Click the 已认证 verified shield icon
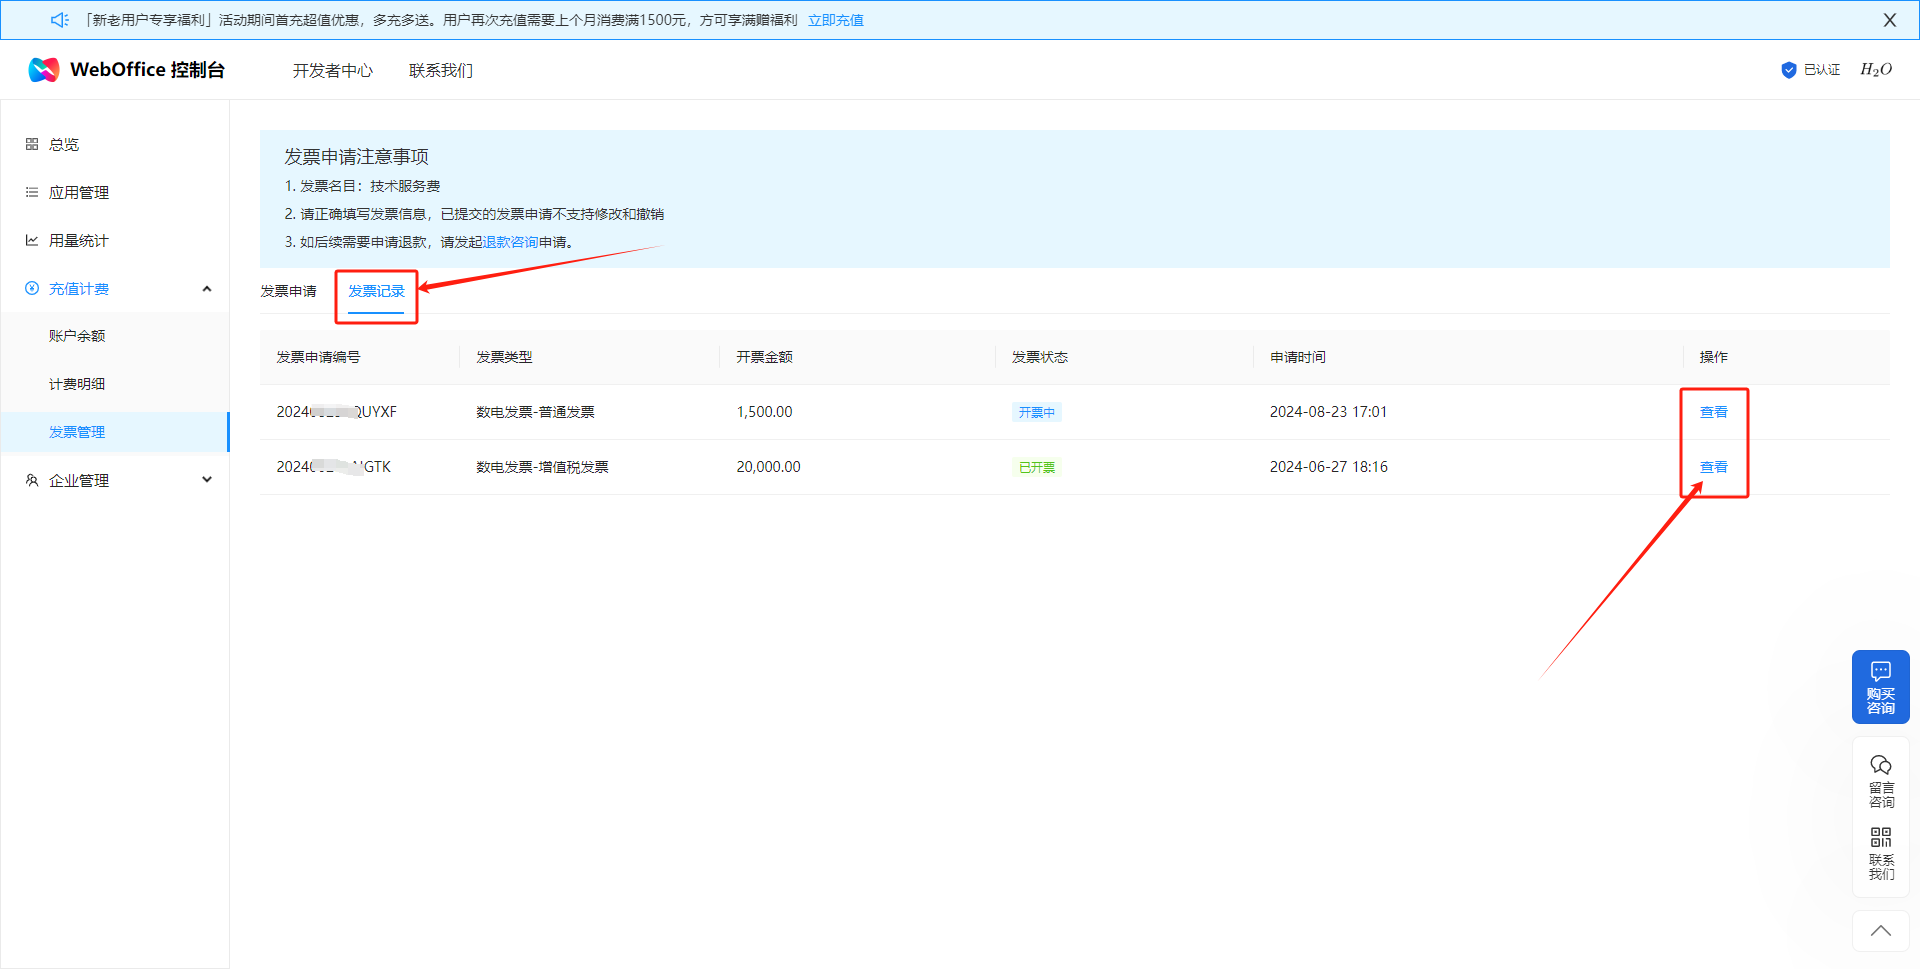The height and width of the screenshot is (969, 1920). (x=1789, y=70)
